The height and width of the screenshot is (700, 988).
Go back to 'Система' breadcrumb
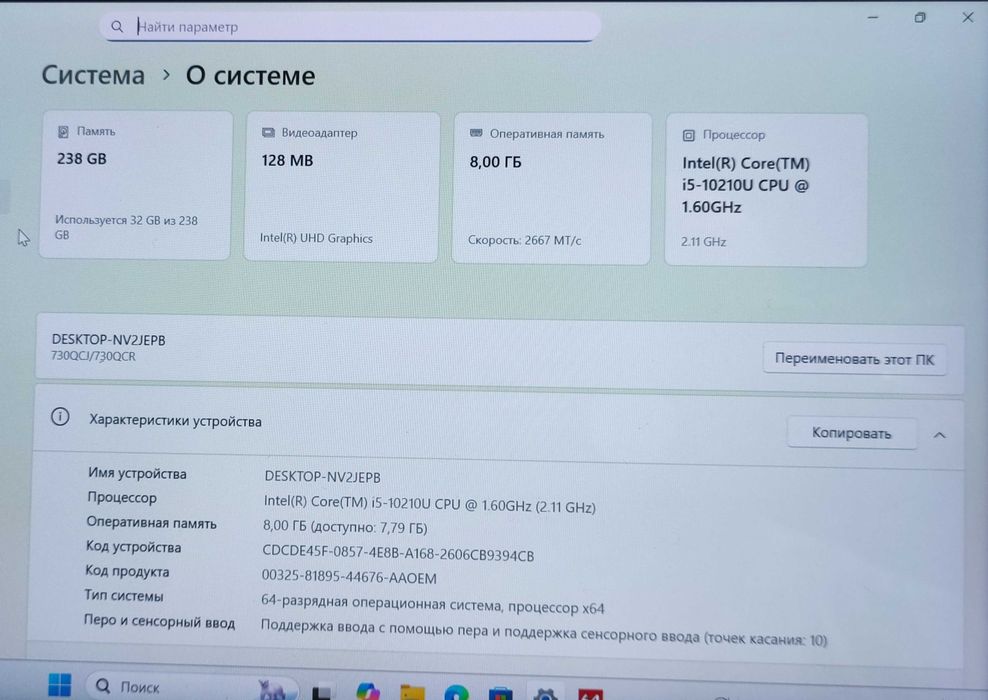[x=93, y=75]
